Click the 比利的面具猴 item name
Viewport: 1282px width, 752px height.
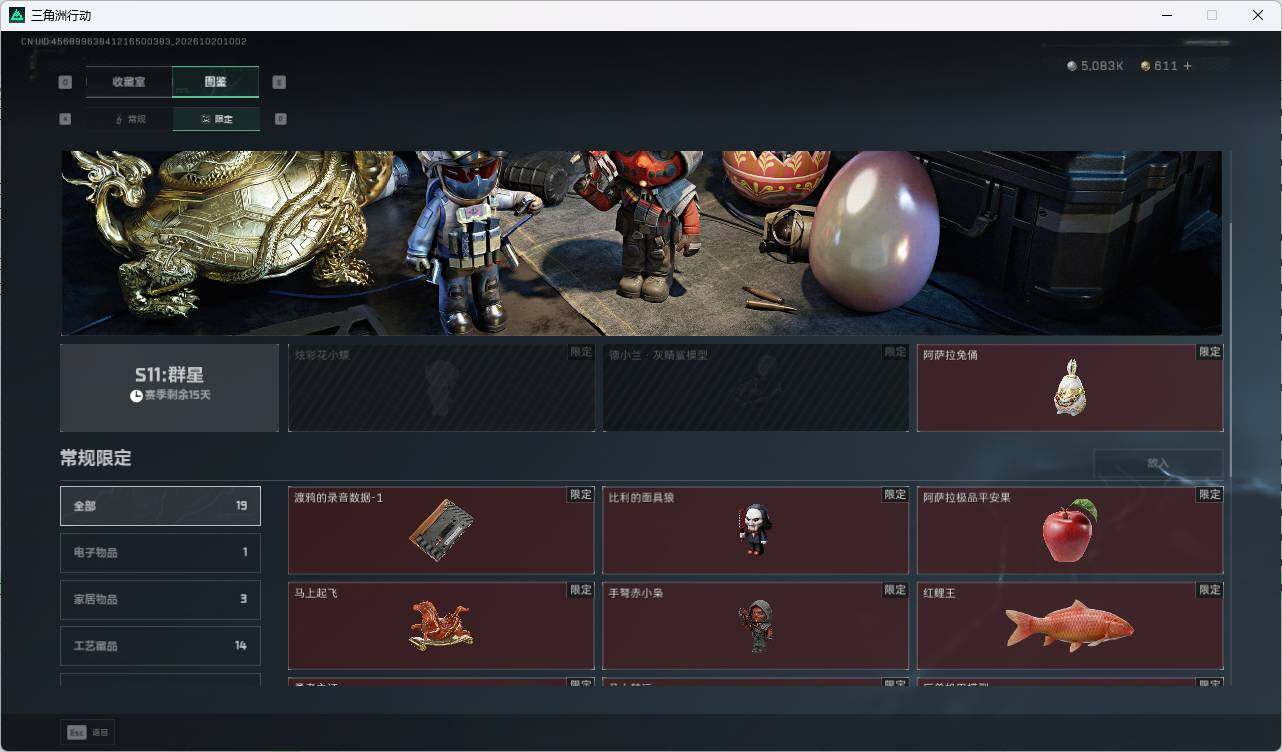point(641,497)
